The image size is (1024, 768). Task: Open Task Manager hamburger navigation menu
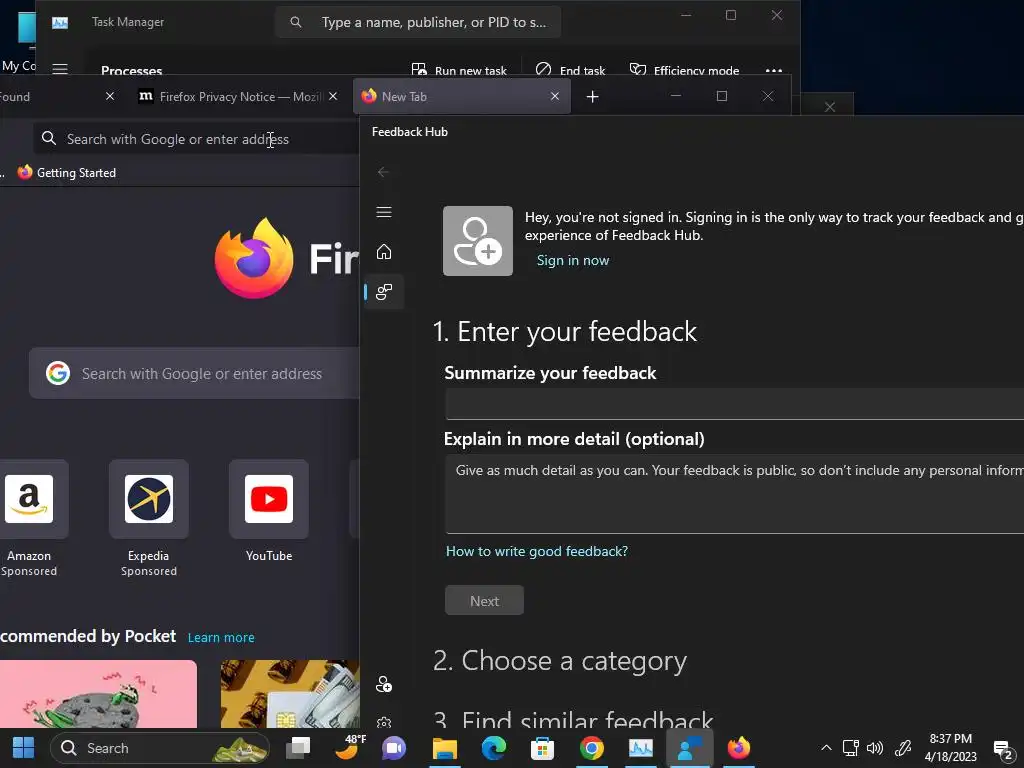point(60,69)
